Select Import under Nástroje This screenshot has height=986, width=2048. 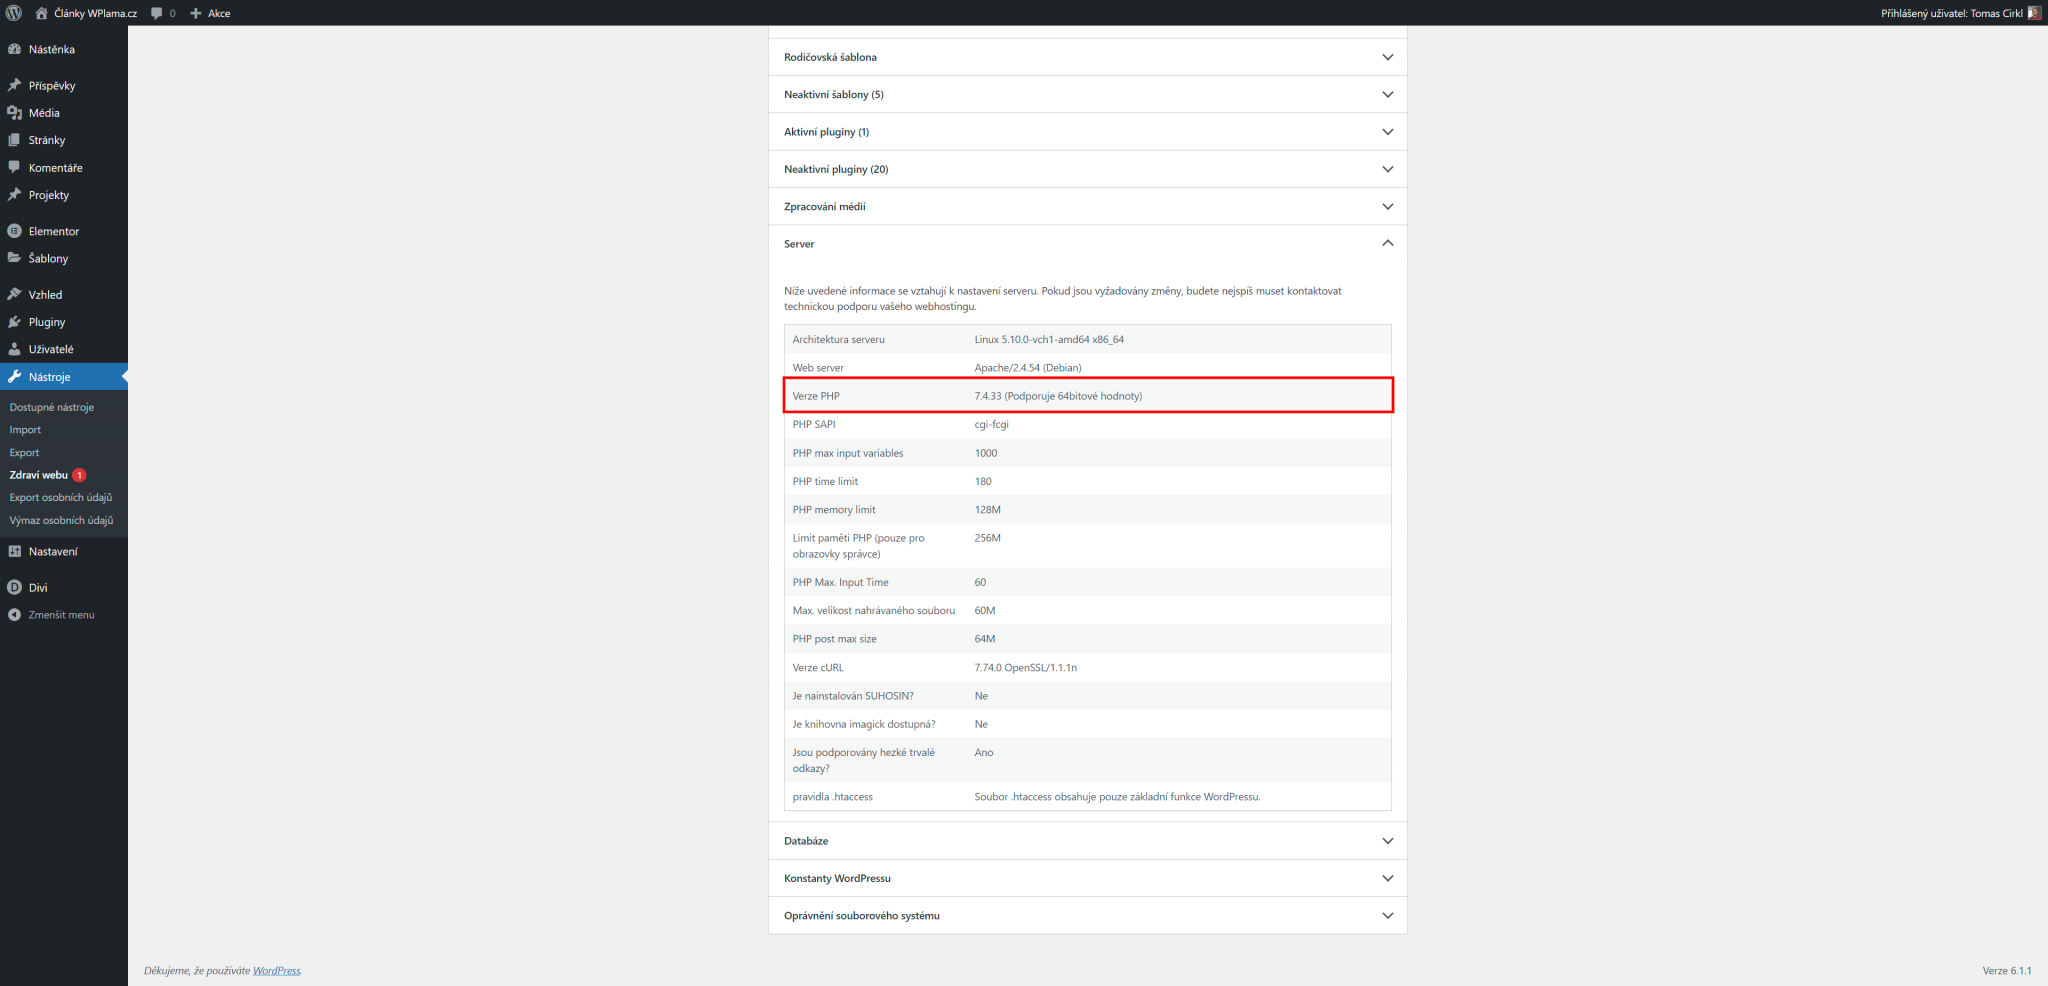[24, 429]
